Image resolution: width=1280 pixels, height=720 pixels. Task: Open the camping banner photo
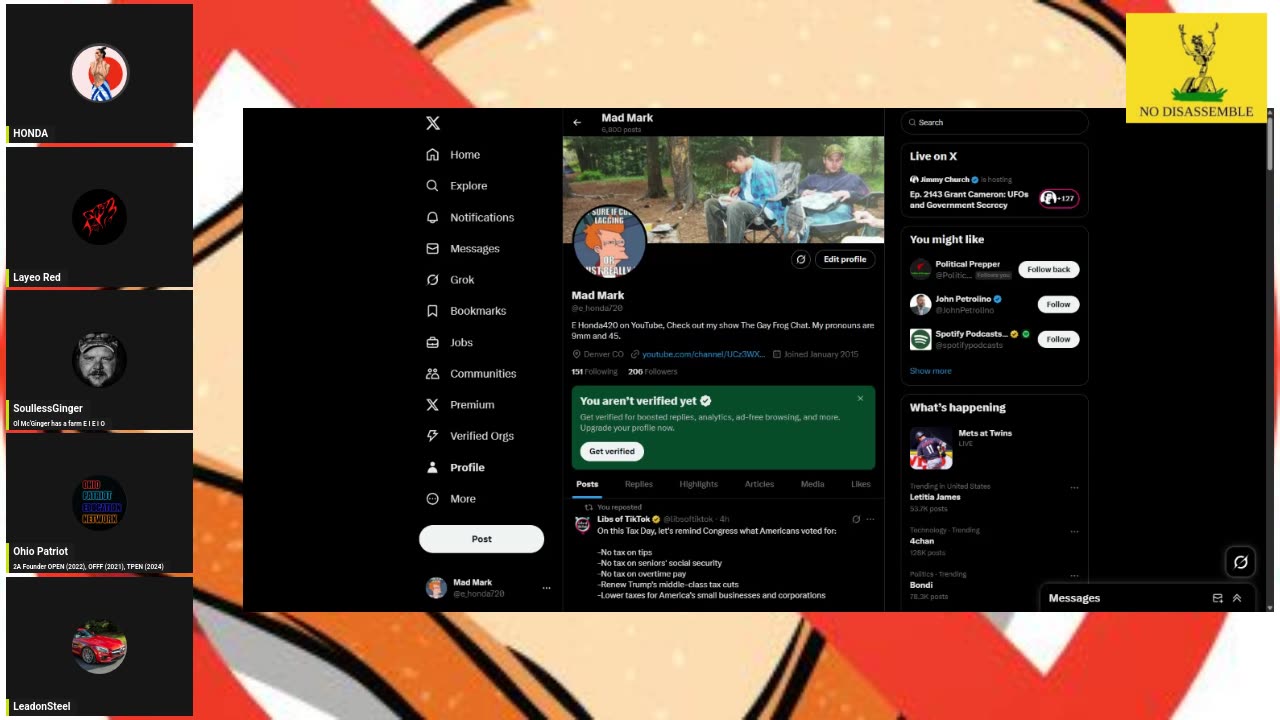723,190
